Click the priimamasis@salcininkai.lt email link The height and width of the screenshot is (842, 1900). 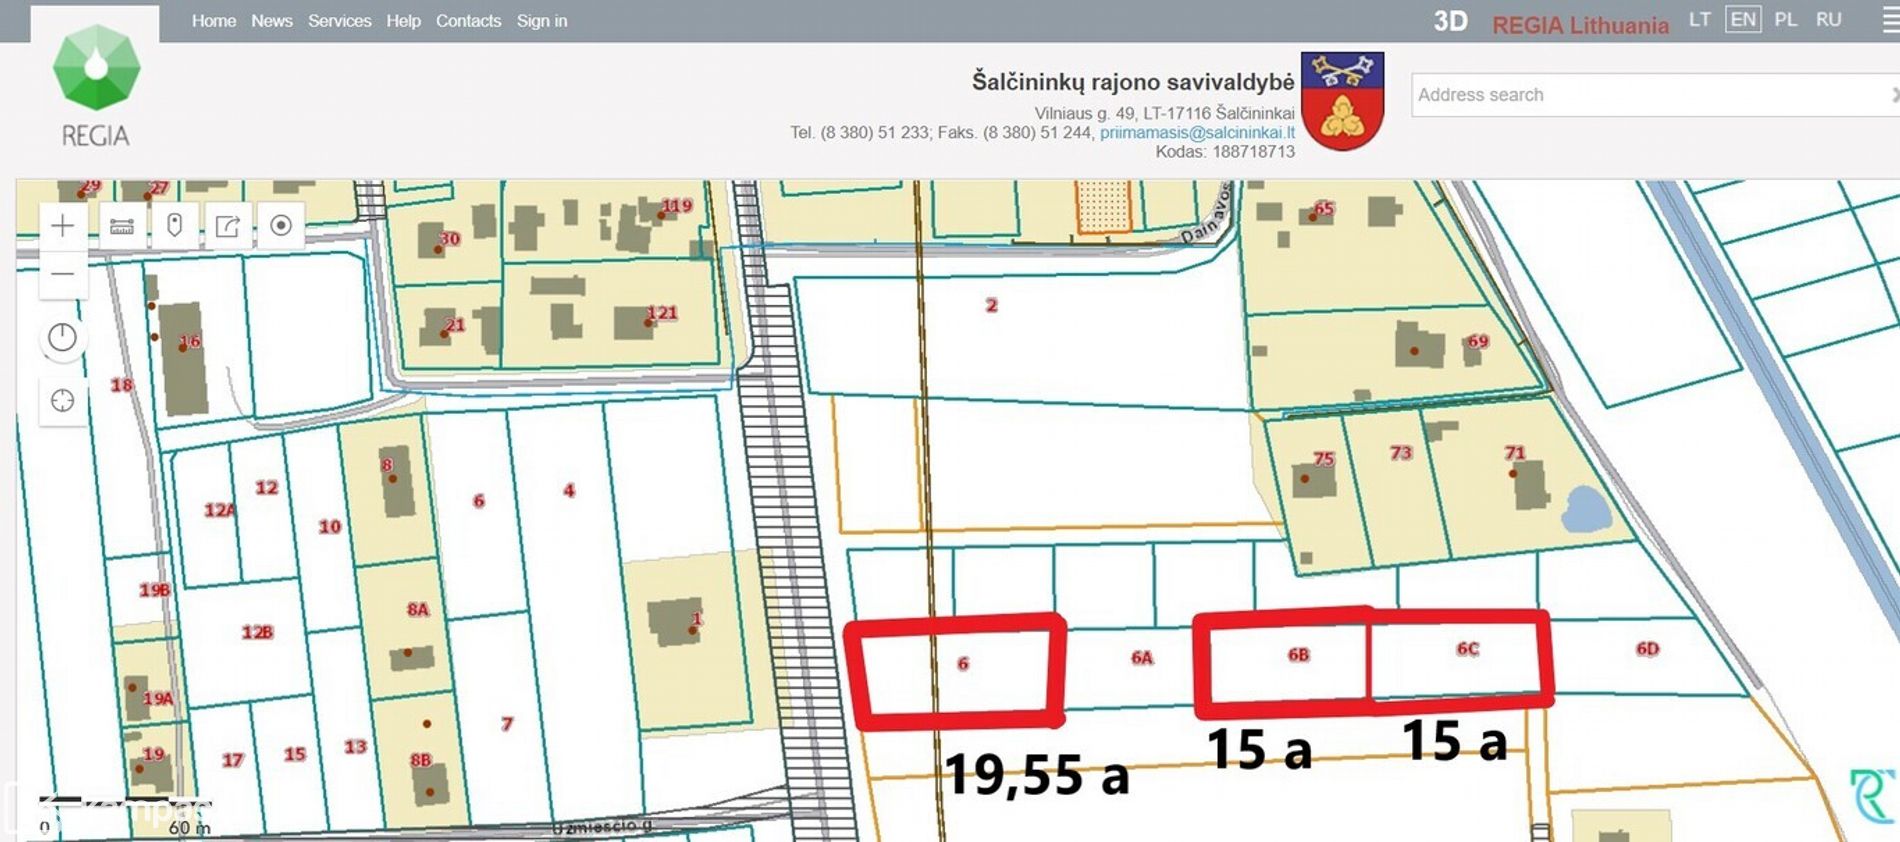(1197, 132)
